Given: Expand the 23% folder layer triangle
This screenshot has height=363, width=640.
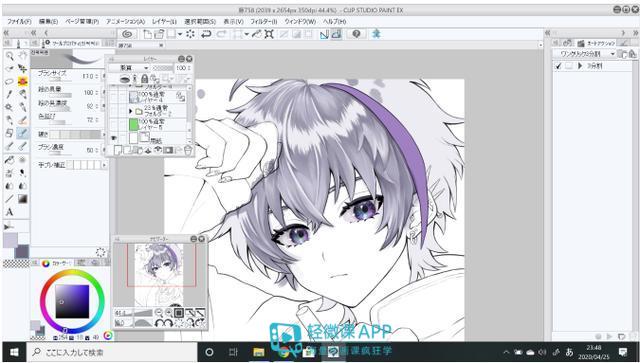Looking at the screenshot, I should [x=131, y=111].
